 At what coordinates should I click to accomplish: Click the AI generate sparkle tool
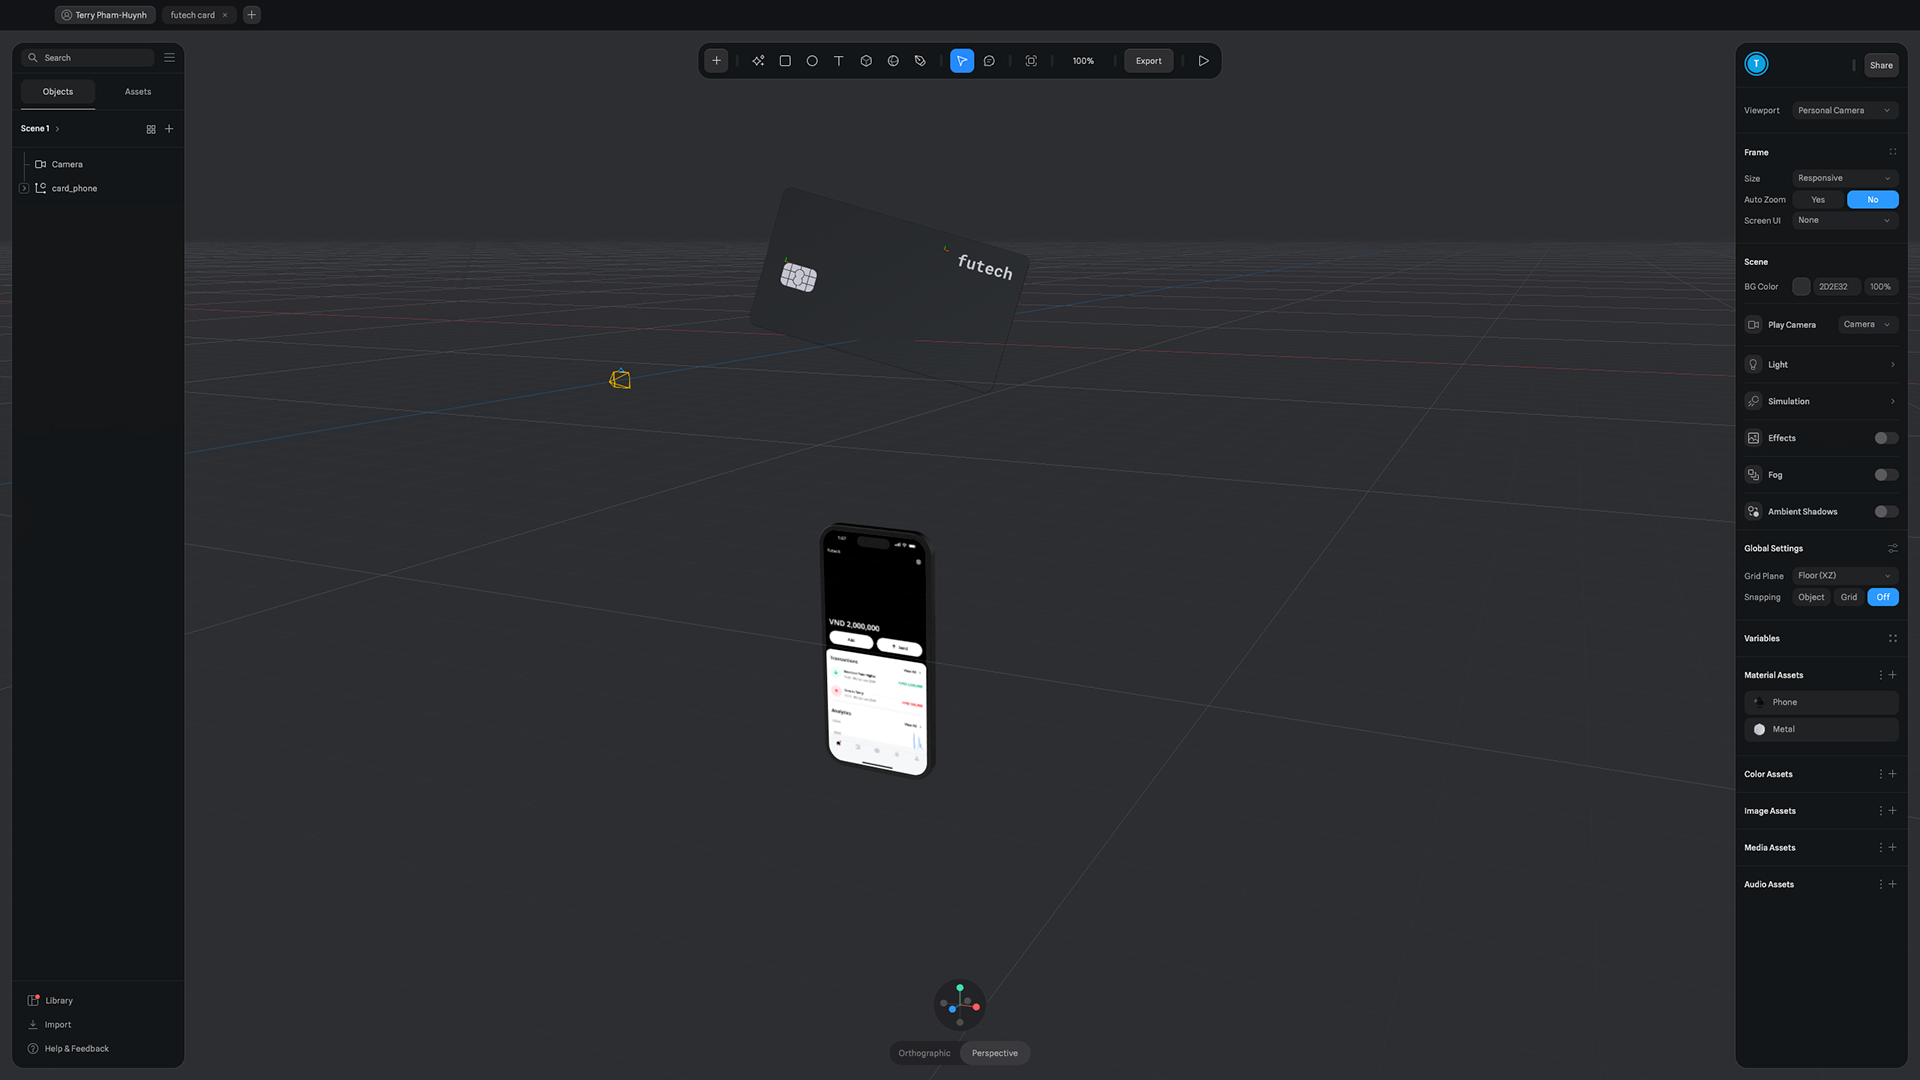point(758,61)
